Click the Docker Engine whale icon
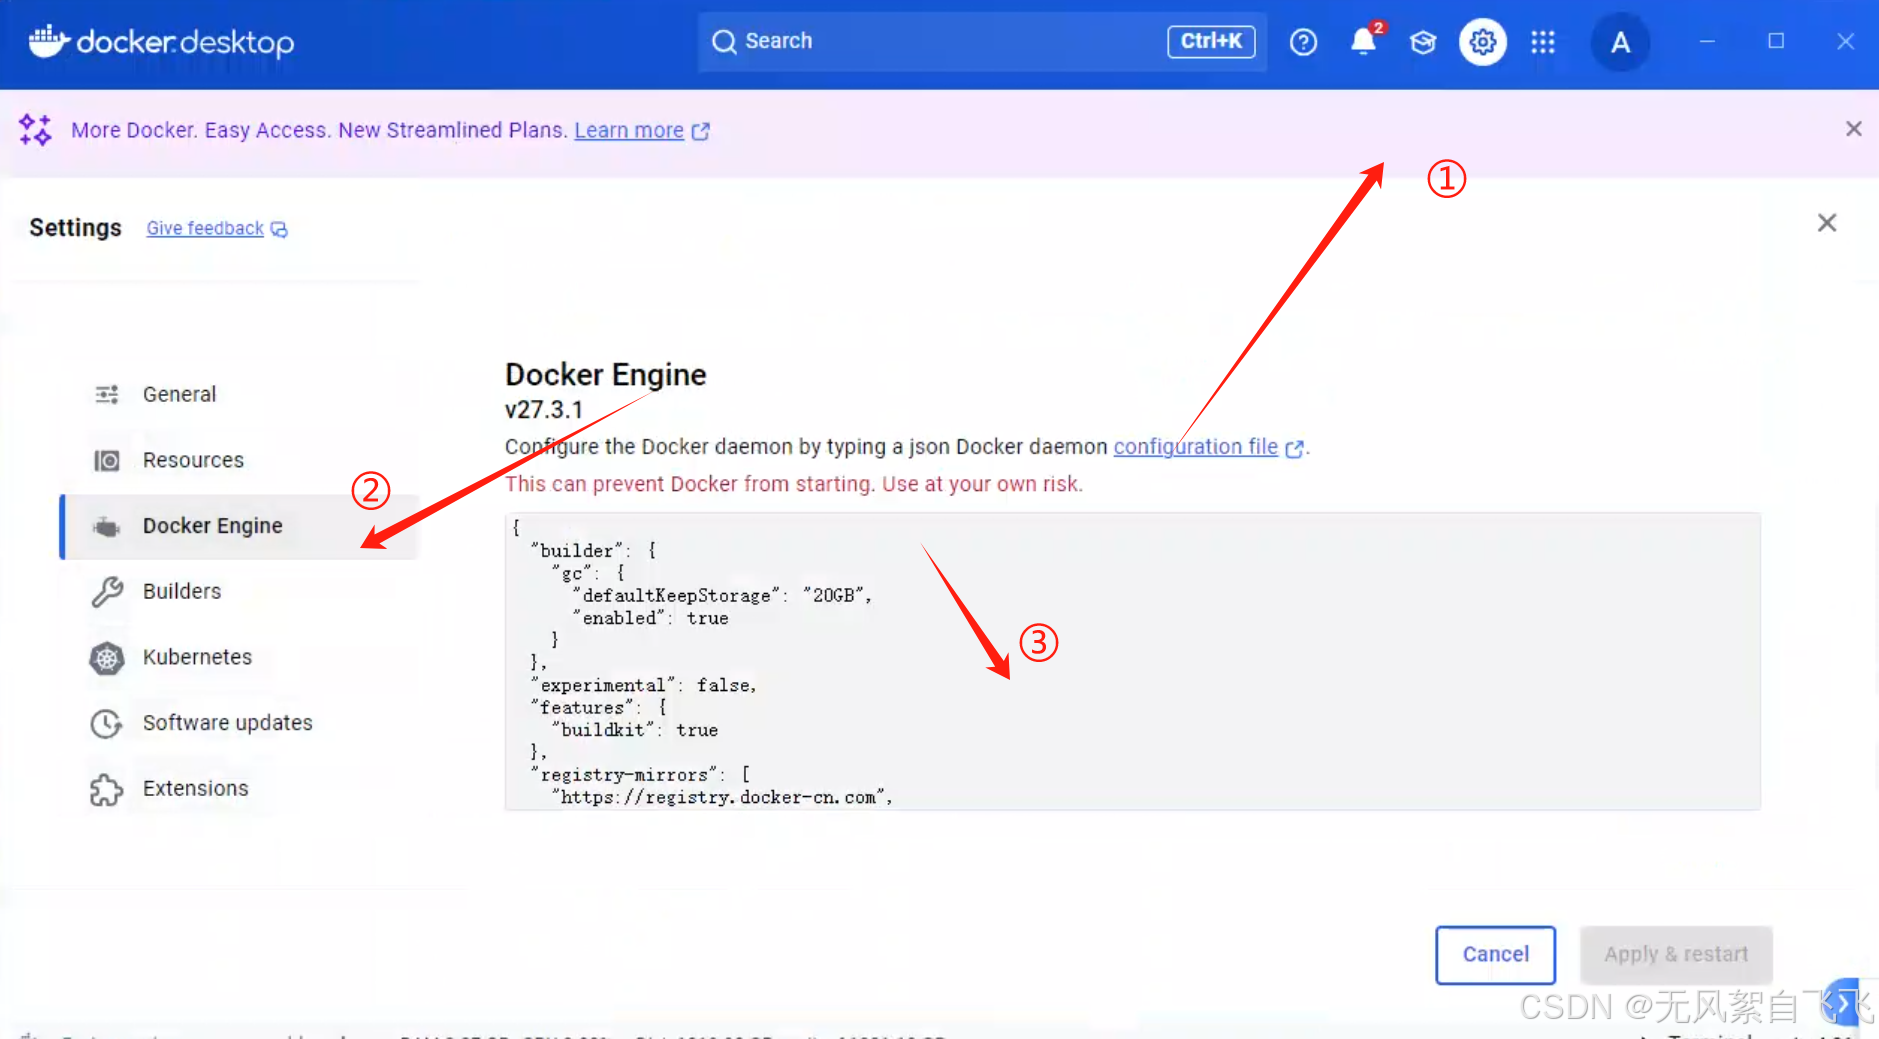The image size is (1879, 1039). pyautogui.click(x=106, y=527)
